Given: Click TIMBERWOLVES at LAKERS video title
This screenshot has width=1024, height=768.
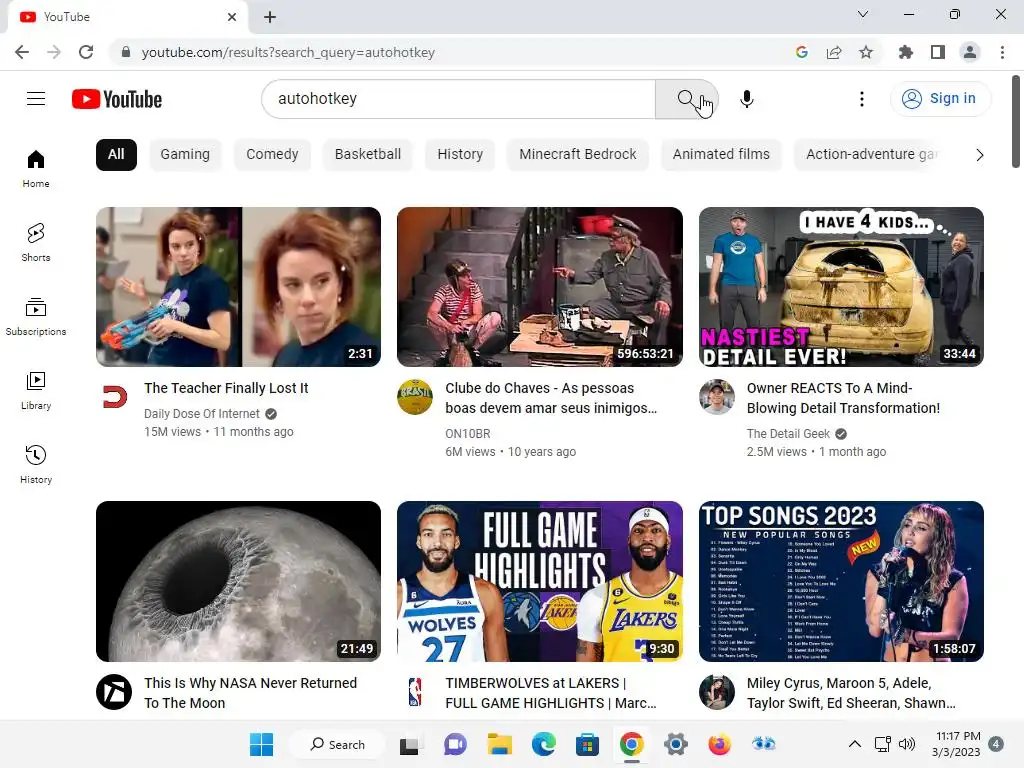Looking at the screenshot, I should 551,693.
